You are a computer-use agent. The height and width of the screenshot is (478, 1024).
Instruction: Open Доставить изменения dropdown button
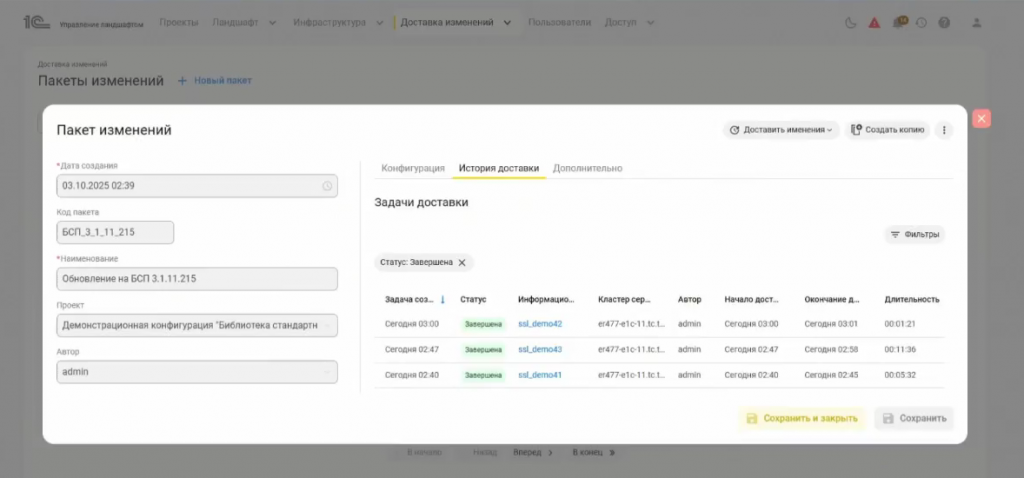[781, 130]
